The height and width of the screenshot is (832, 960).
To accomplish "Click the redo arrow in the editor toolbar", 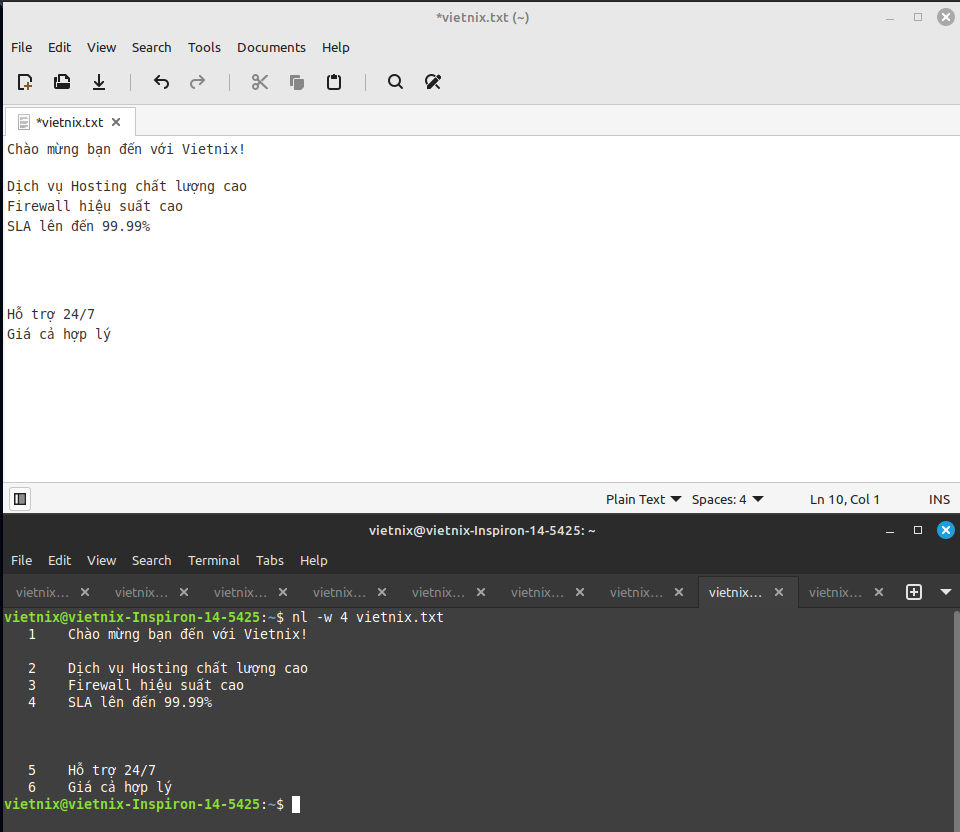I will tap(197, 82).
